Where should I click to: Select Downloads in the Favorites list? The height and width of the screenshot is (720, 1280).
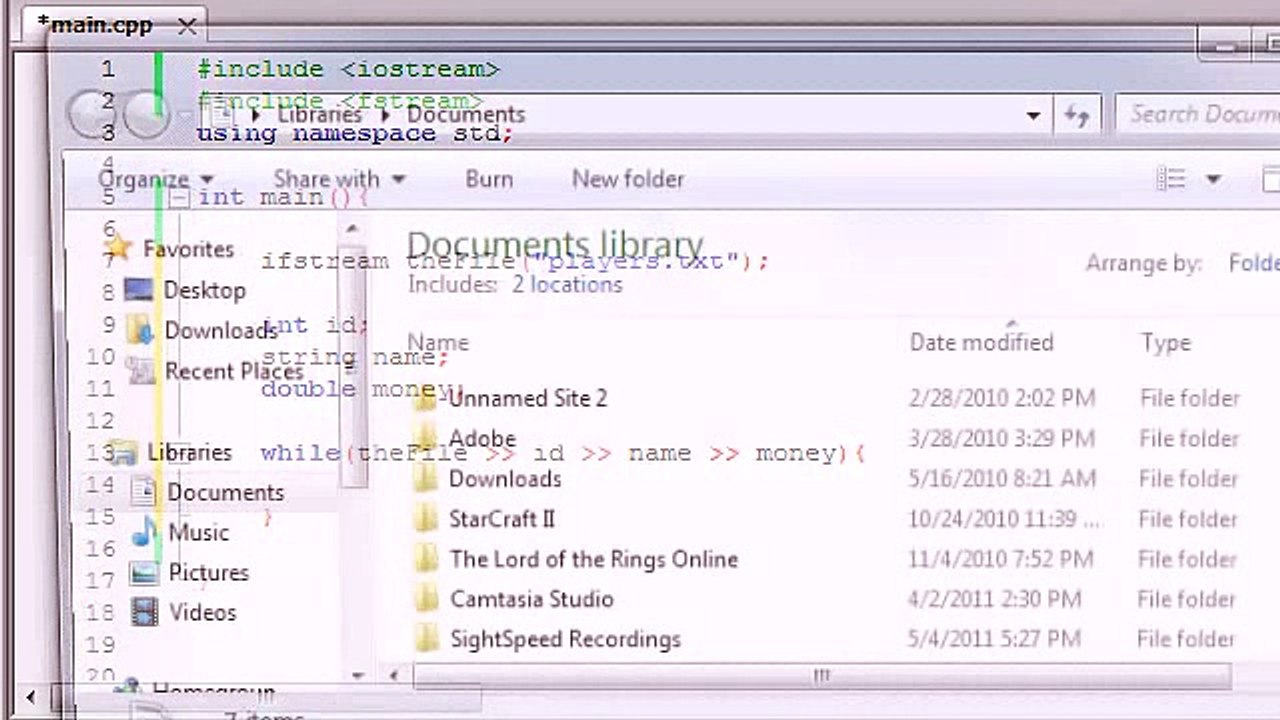220,331
